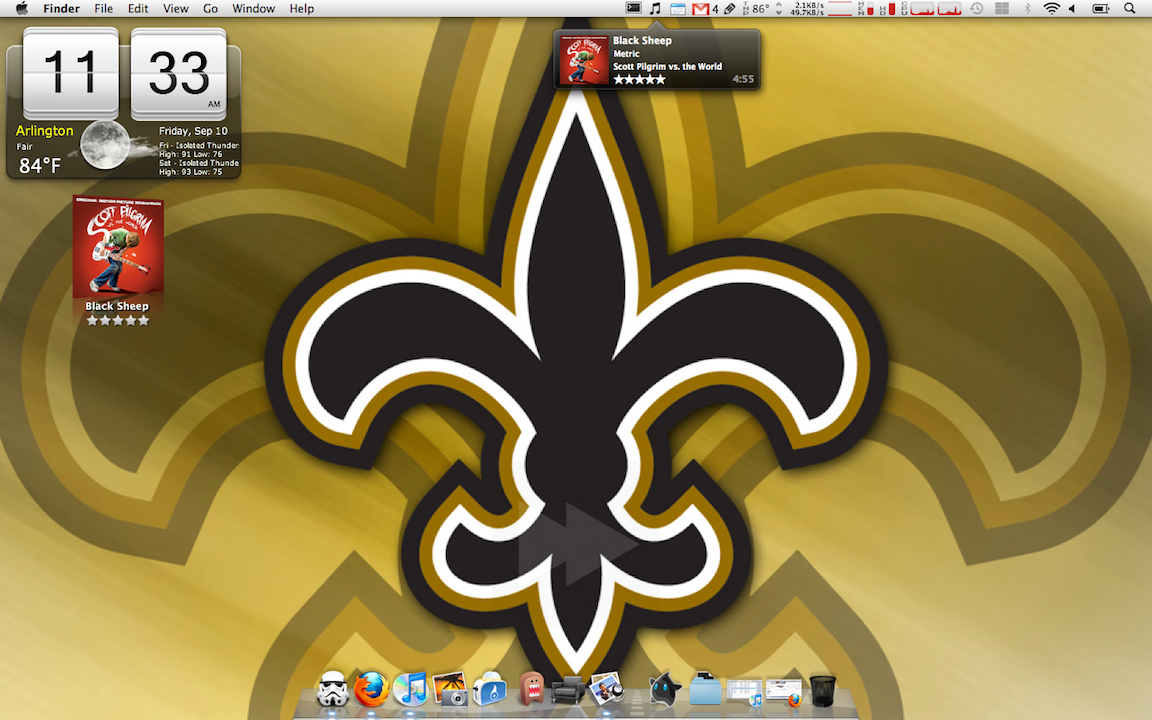Launch Preview from the Dock
Image resolution: width=1152 pixels, height=720 pixels.
(607, 689)
